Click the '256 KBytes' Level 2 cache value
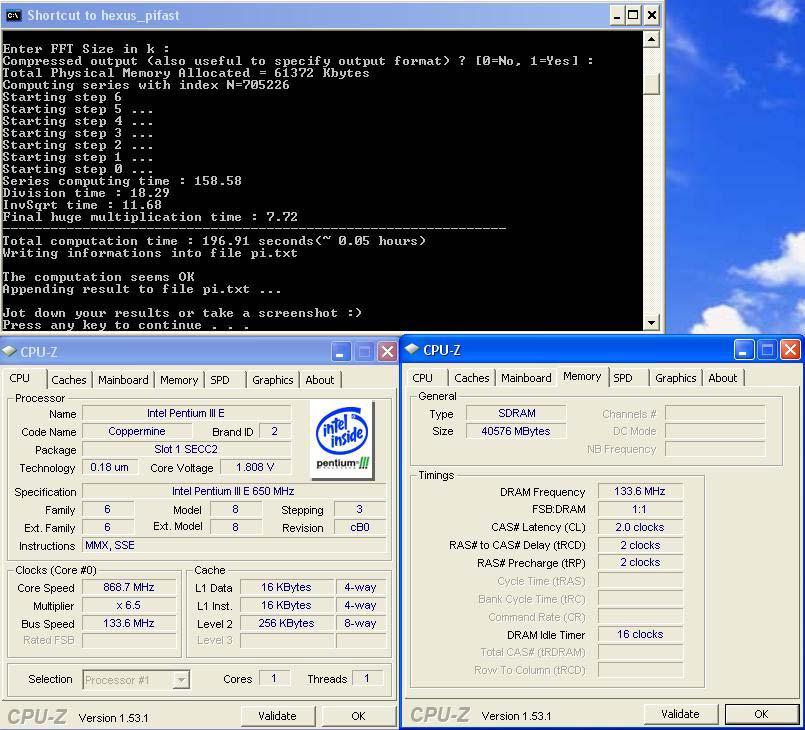The image size is (805, 730). 286,623
